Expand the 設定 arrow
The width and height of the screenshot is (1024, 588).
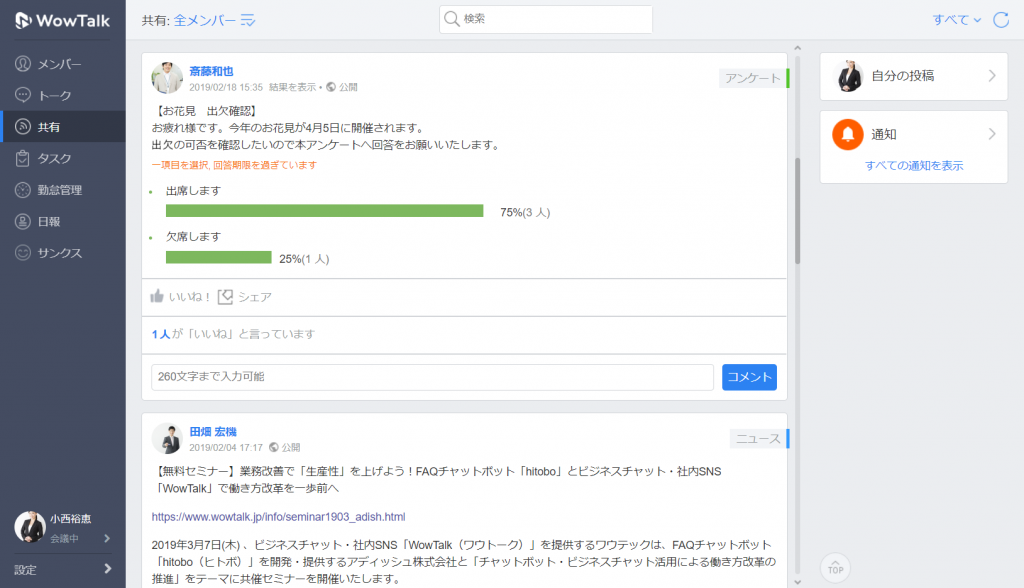108,569
